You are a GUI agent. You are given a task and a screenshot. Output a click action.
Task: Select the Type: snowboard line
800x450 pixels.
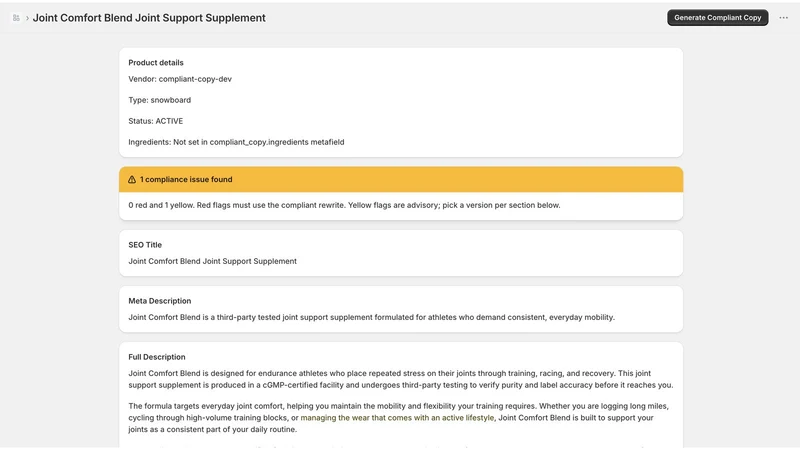(159, 100)
